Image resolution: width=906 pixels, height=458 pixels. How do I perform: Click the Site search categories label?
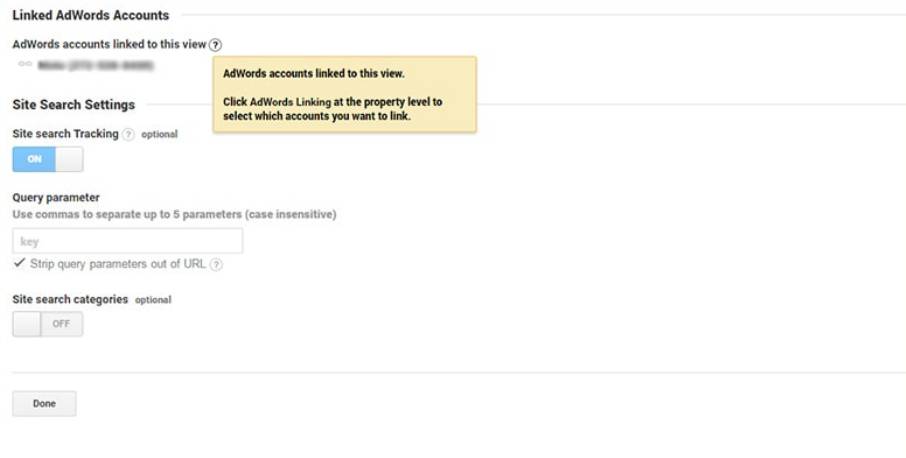tap(70, 299)
